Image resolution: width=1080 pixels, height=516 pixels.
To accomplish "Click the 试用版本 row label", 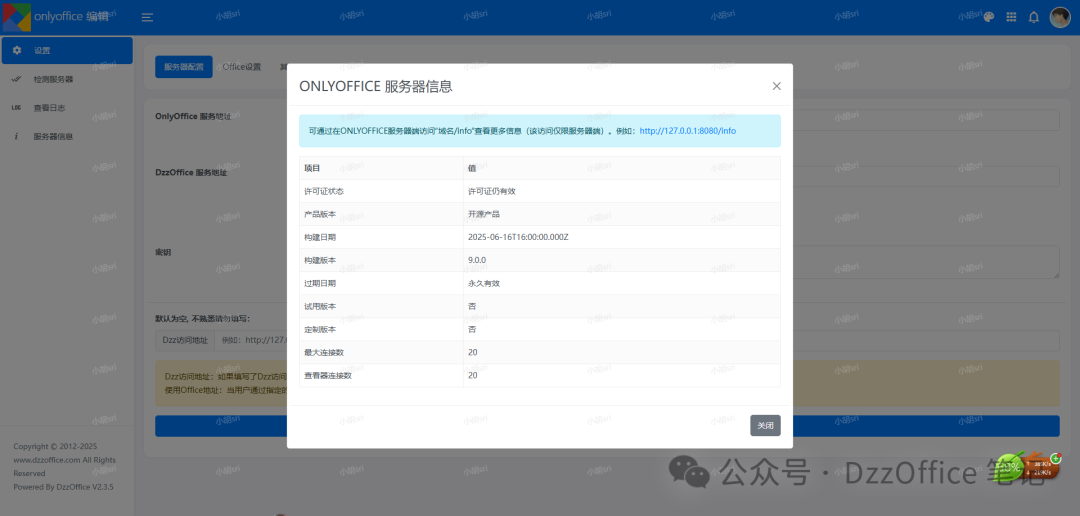I will coord(320,306).
